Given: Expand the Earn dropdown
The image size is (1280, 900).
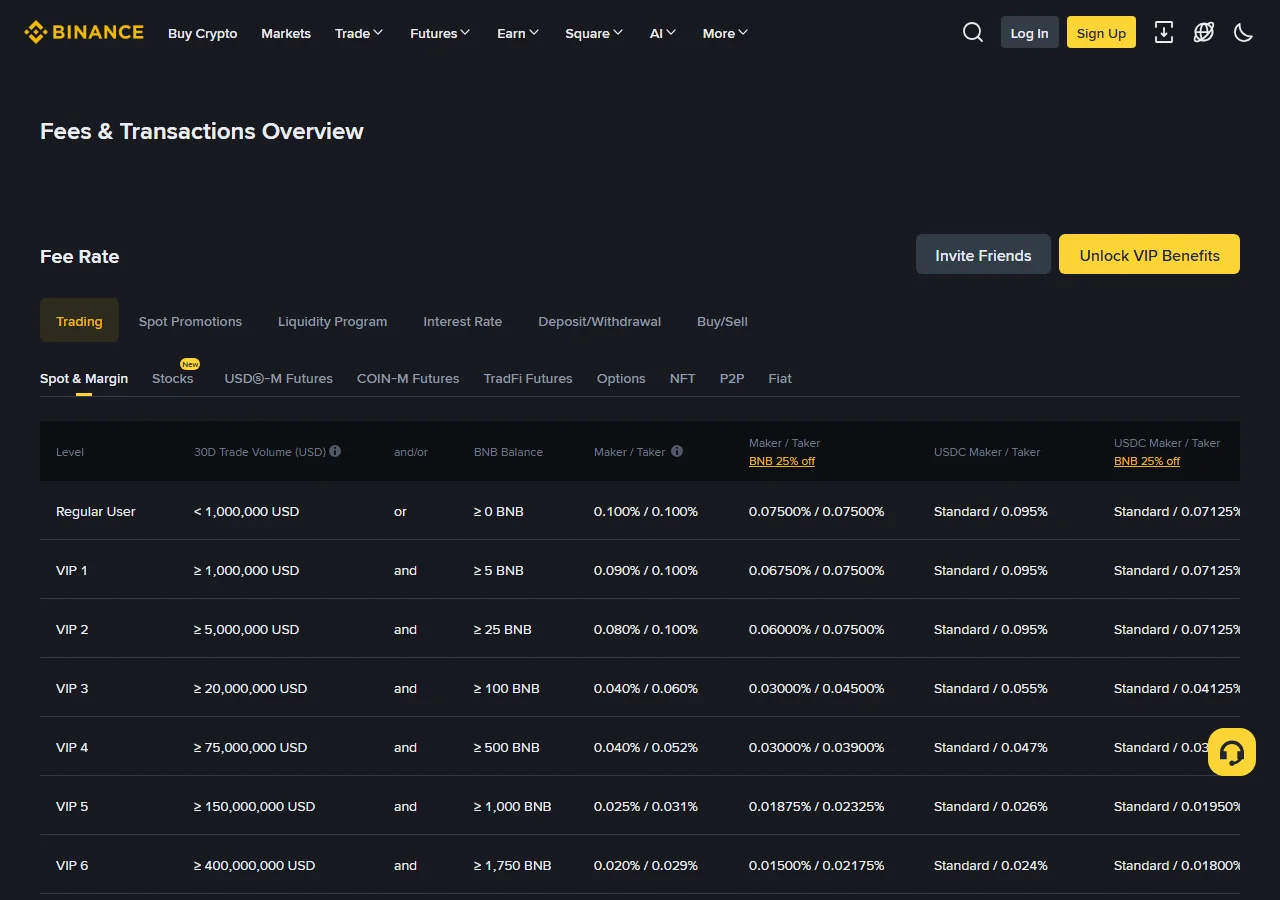Looking at the screenshot, I should [x=518, y=33].
